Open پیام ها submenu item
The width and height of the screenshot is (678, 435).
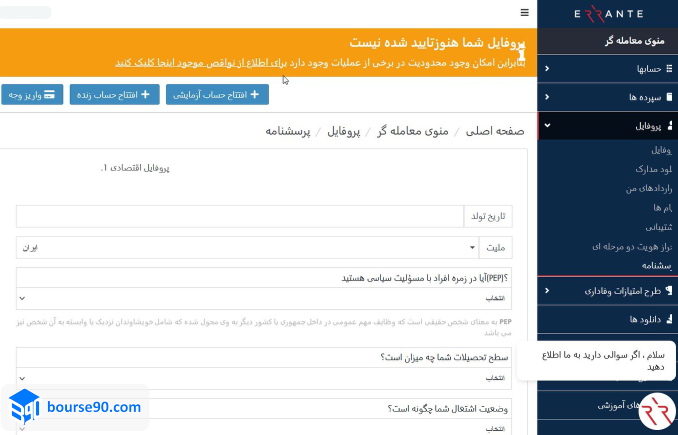coord(662,208)
